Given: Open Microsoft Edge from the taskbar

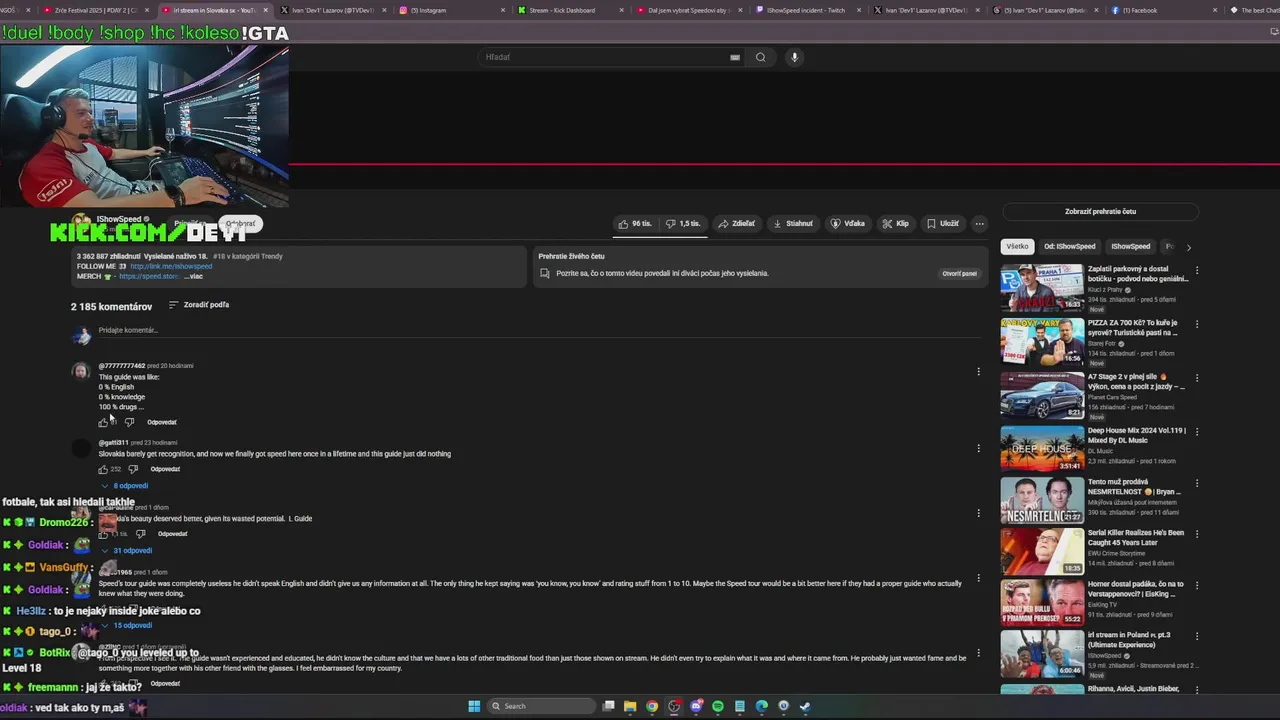Looking at the screenshot, I should 761,706.
